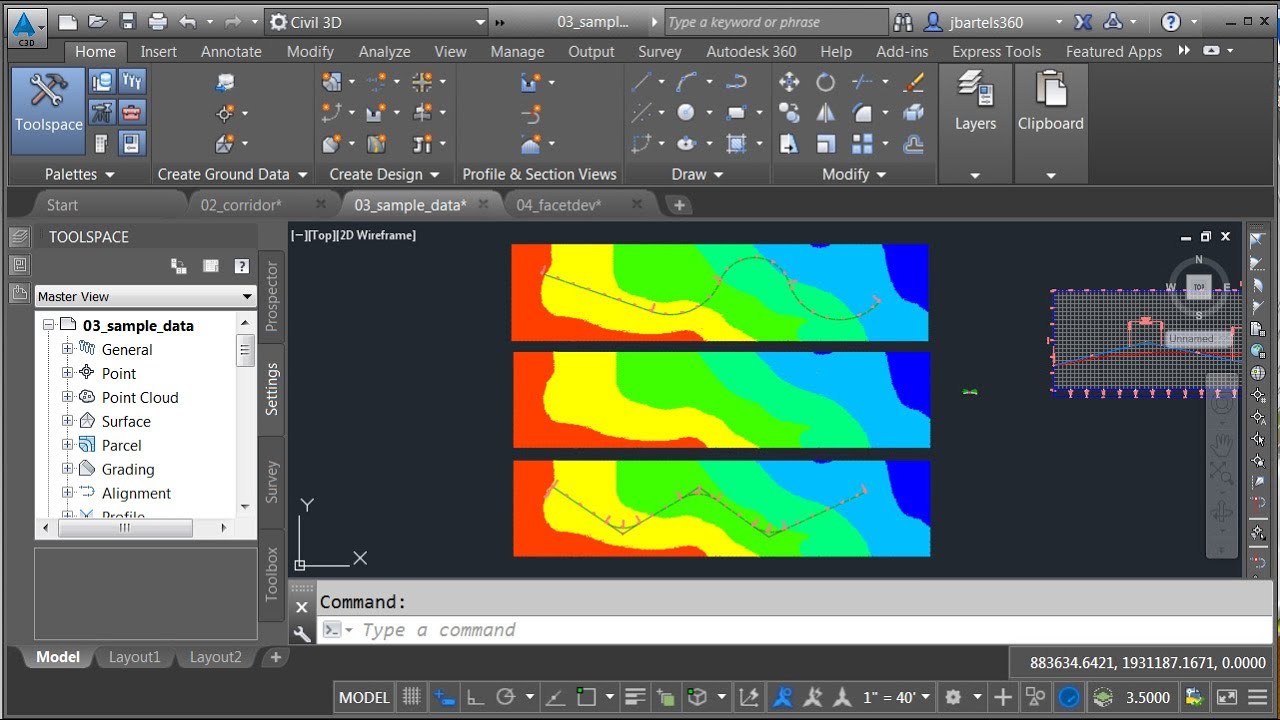
Task: Open the annotation scale 1" = 40' dropdown
Action: [x=897, y=697]
